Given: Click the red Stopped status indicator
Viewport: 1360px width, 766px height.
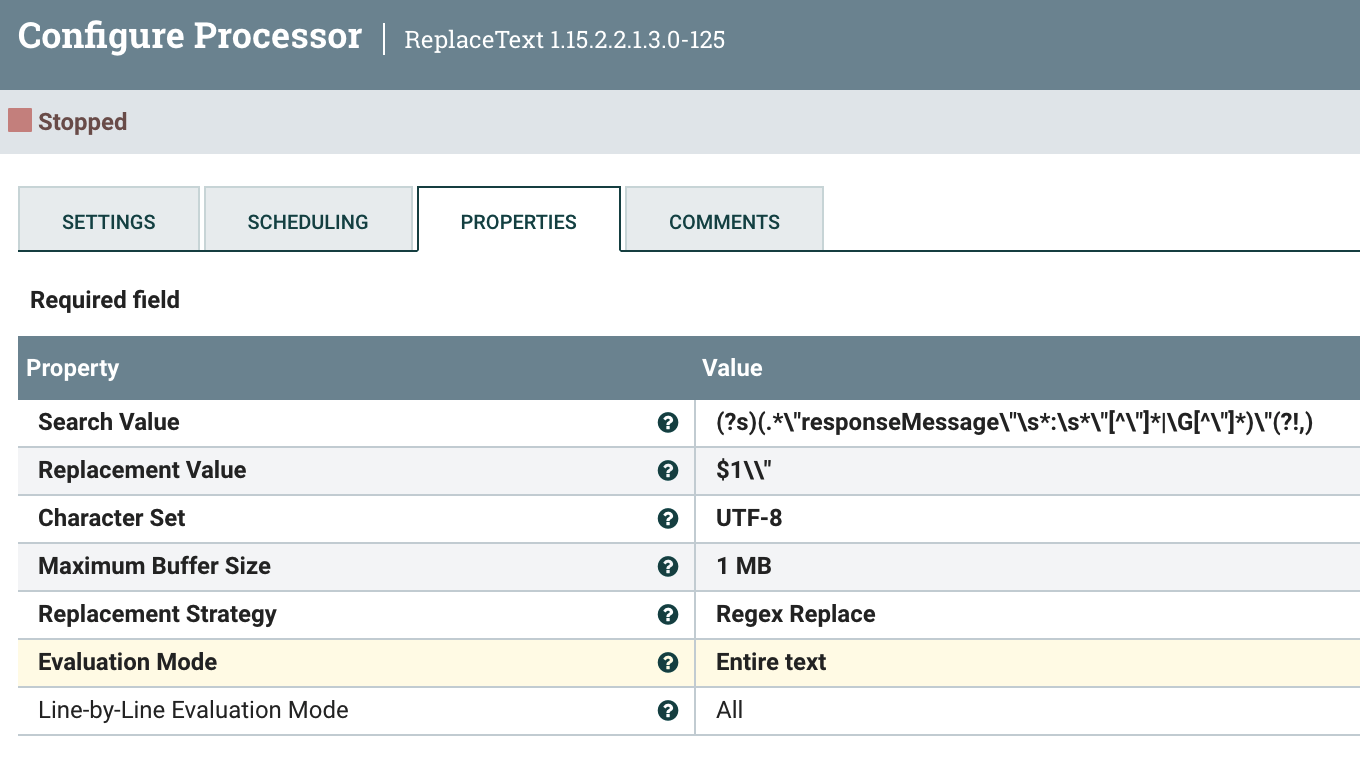Looking at the screenshot, I should click(20, 121).
